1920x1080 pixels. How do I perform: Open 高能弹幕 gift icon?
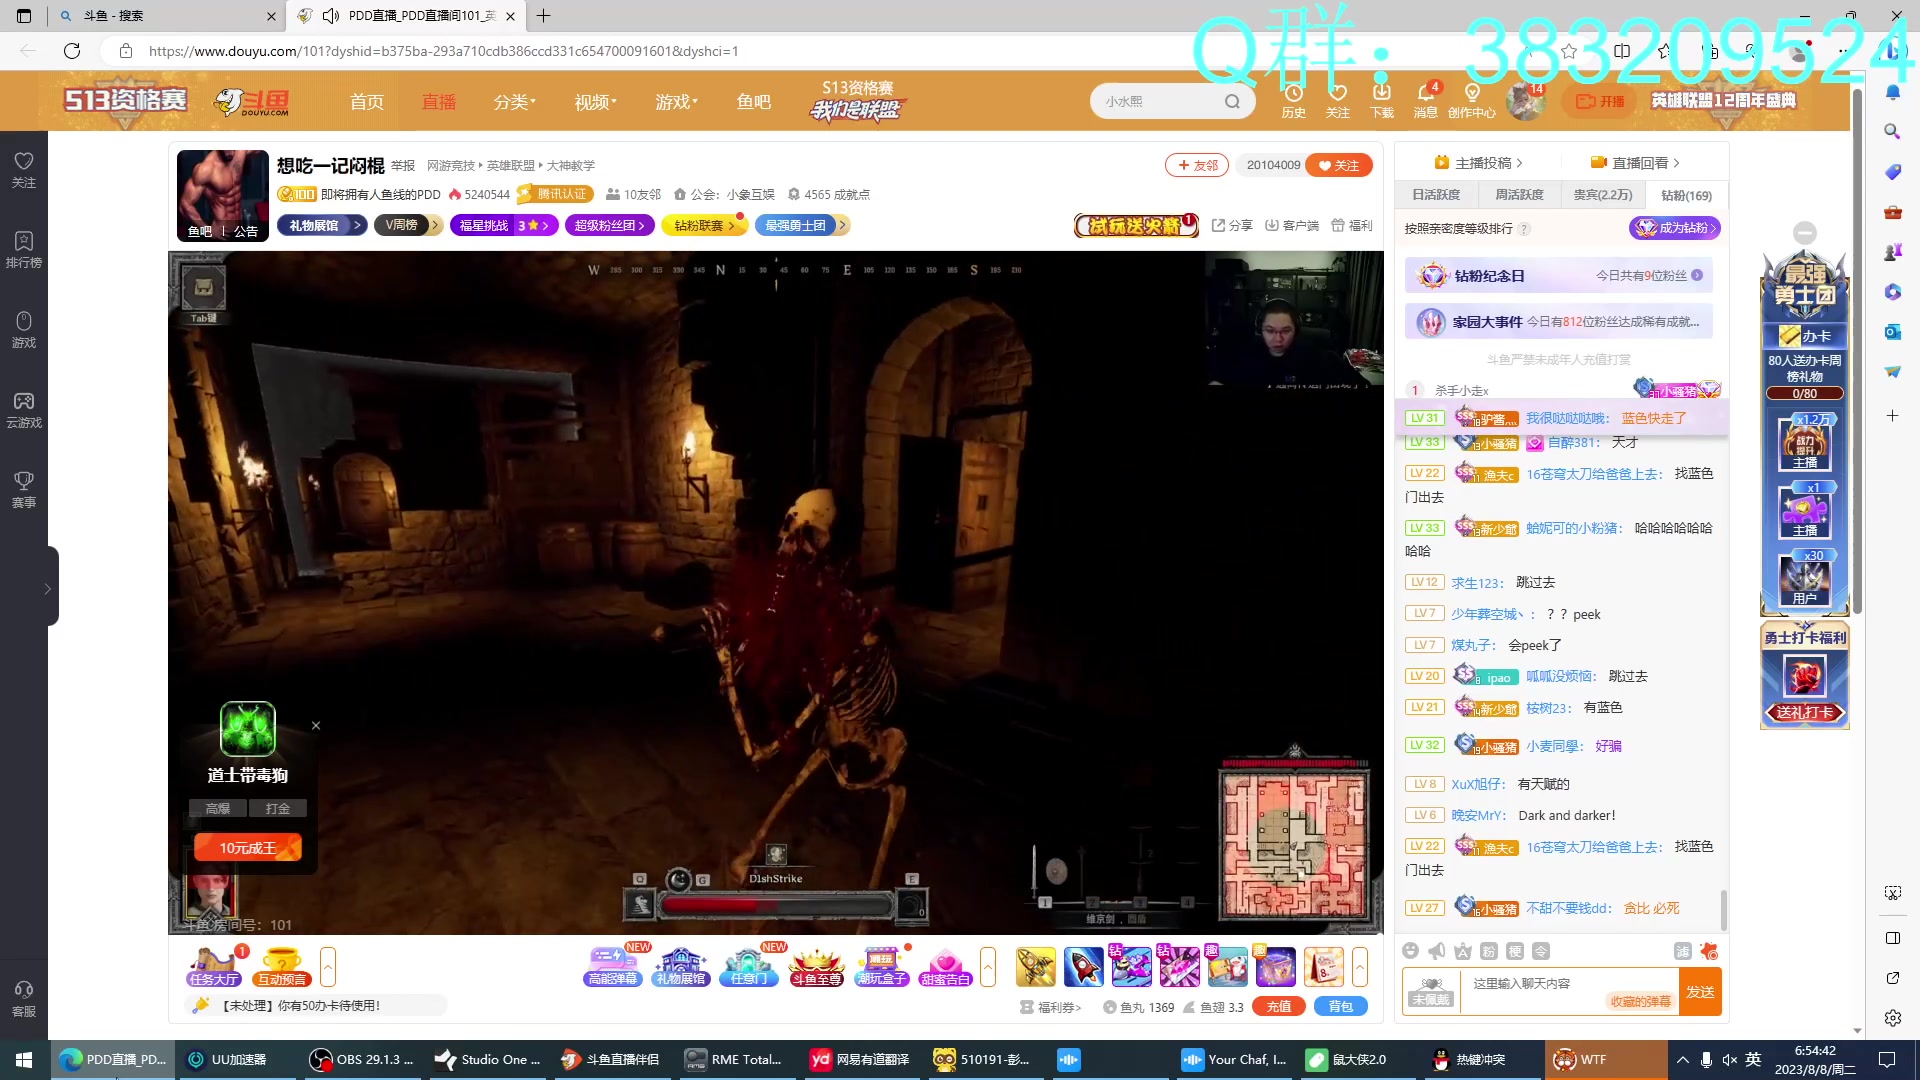coord(612,966)
